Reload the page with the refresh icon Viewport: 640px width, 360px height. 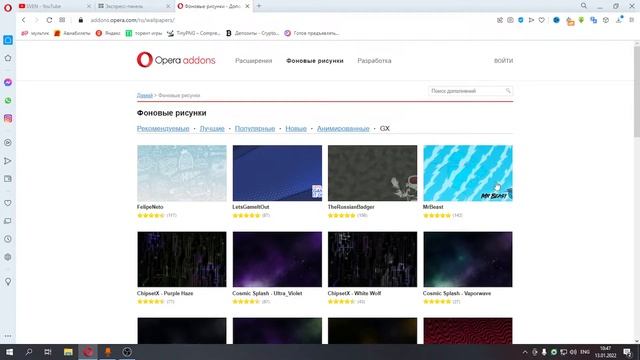49,20
